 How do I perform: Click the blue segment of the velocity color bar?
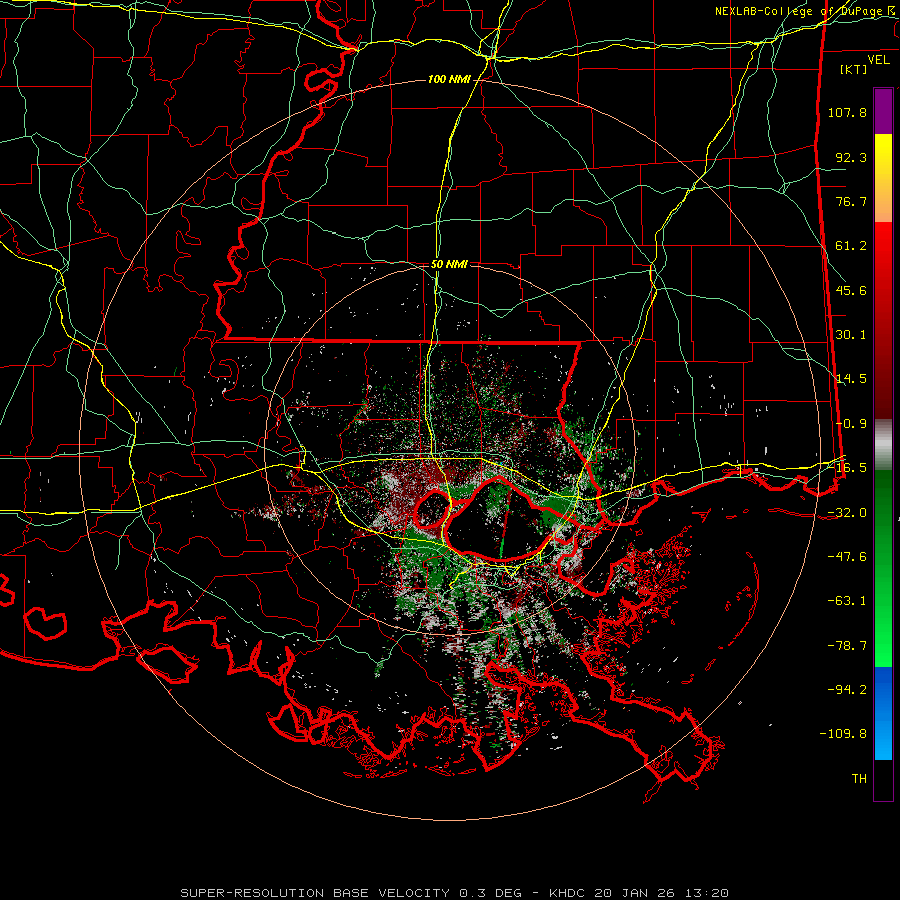click(x=883, y=713)
